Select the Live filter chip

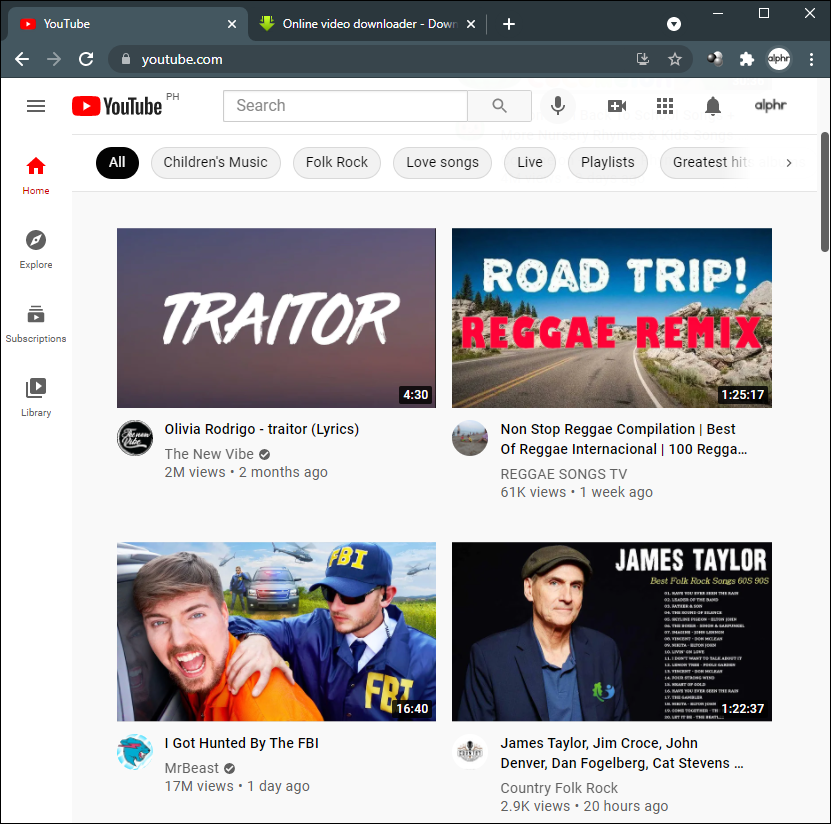(530, 163)
